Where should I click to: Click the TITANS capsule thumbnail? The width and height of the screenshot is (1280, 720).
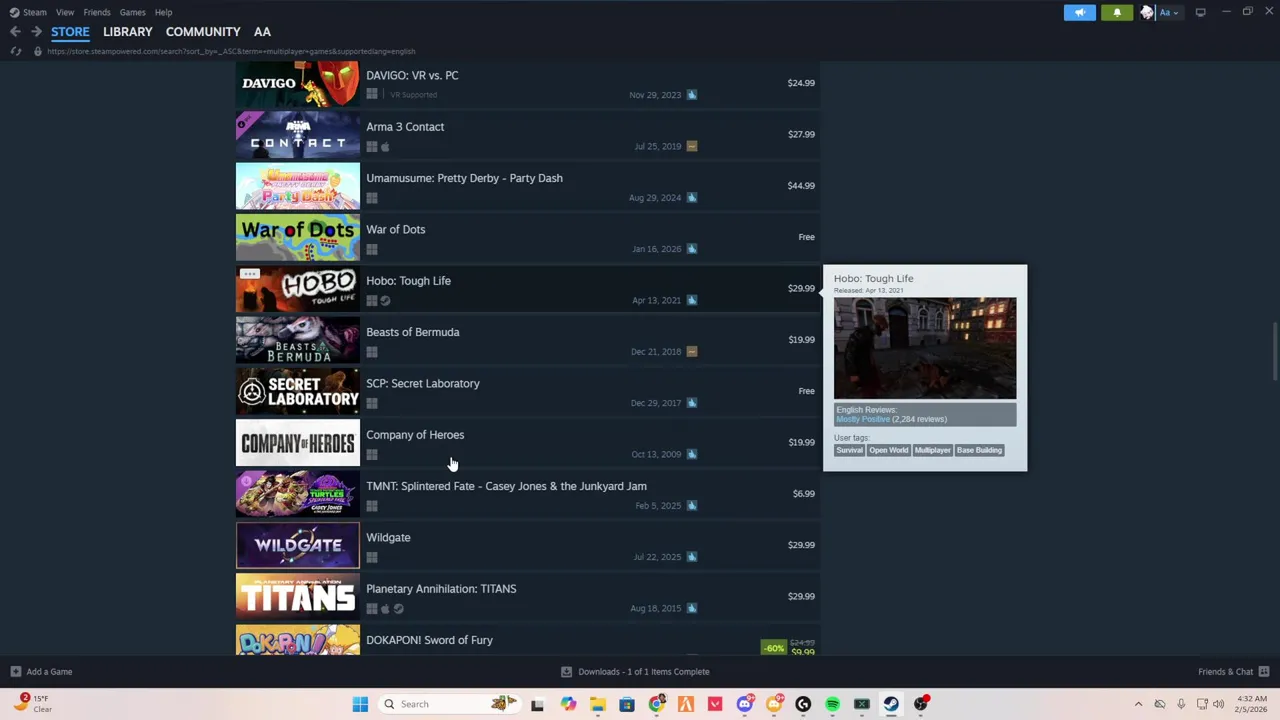point(298,597)
